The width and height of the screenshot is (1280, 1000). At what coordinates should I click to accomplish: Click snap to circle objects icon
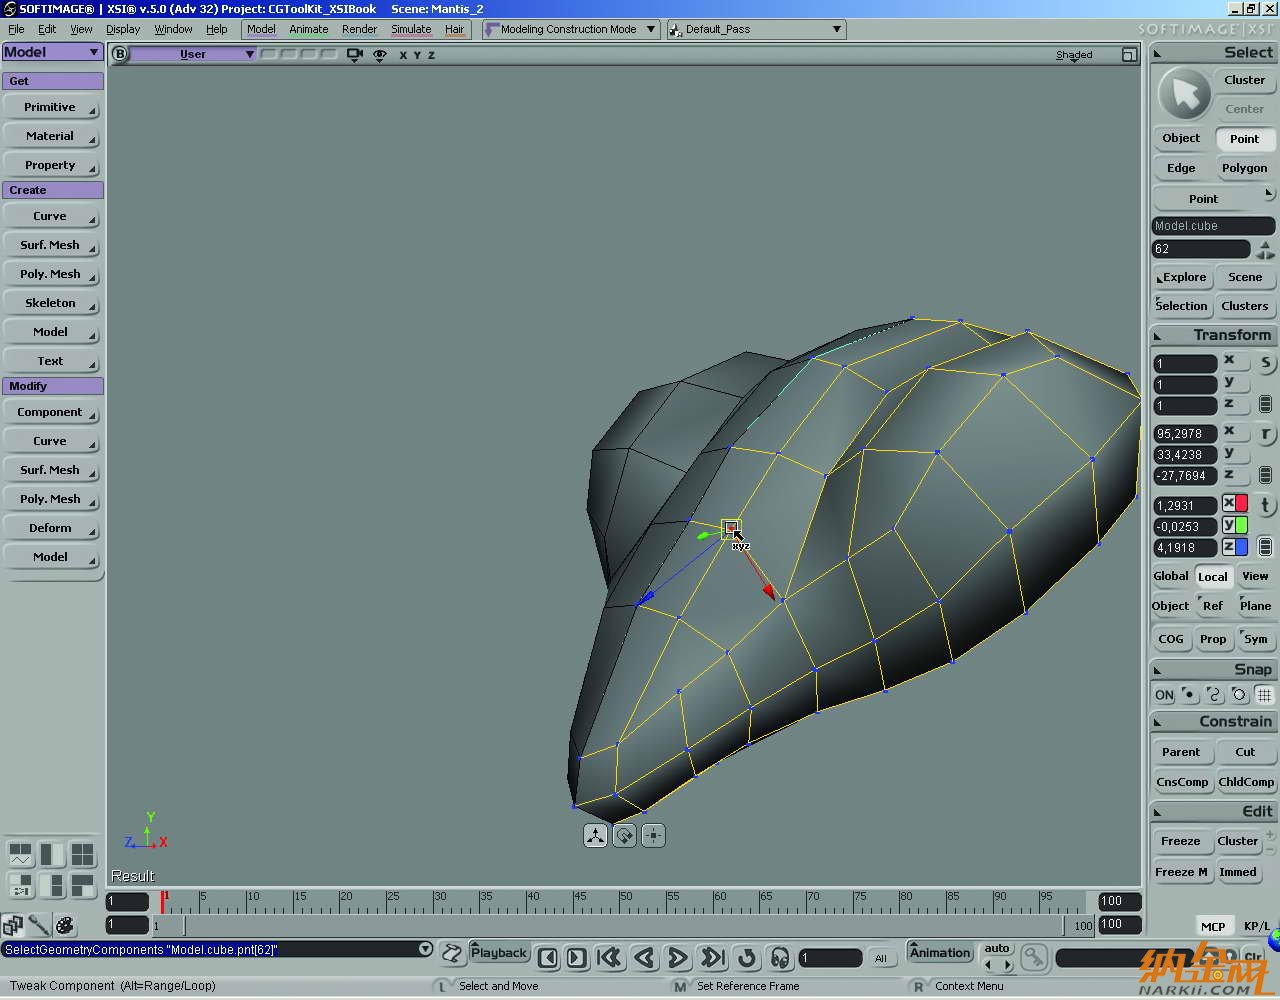(1239, 694)
